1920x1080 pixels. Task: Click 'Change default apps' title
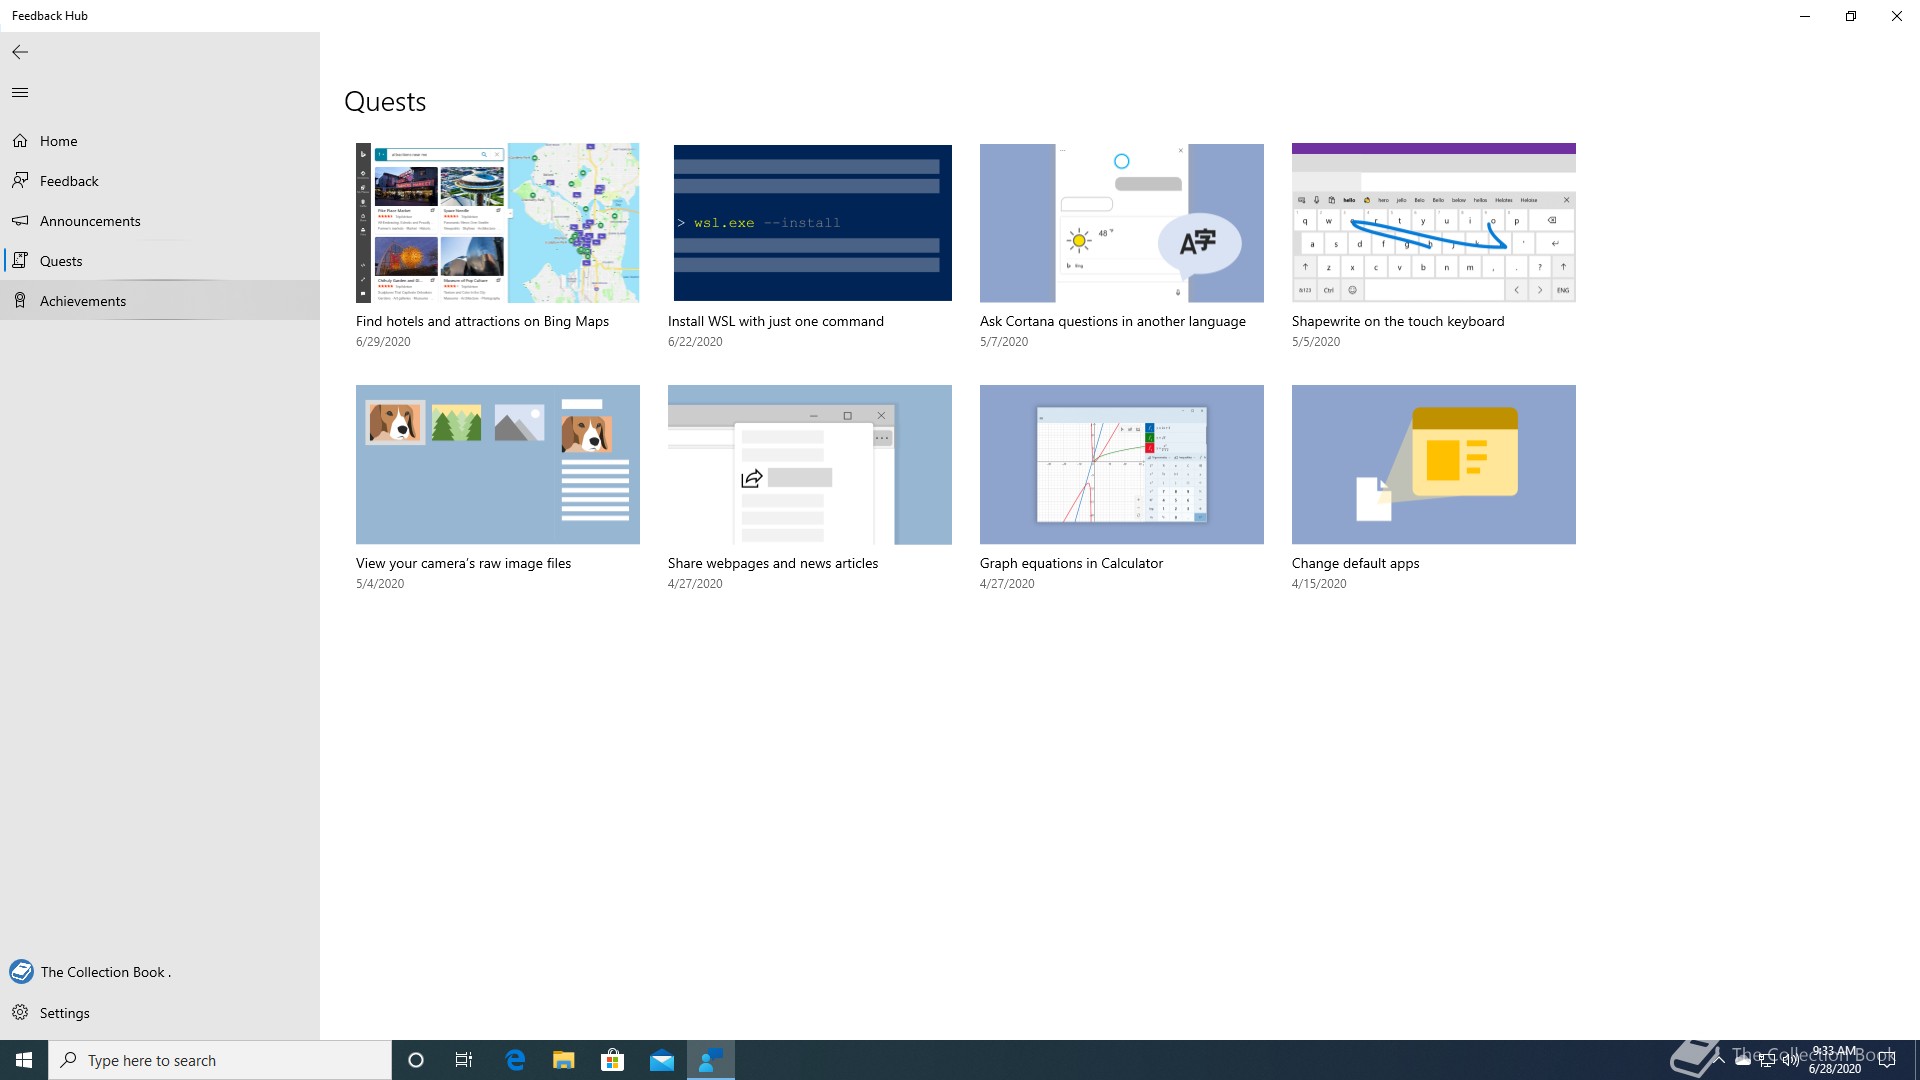coord(1356,563)
